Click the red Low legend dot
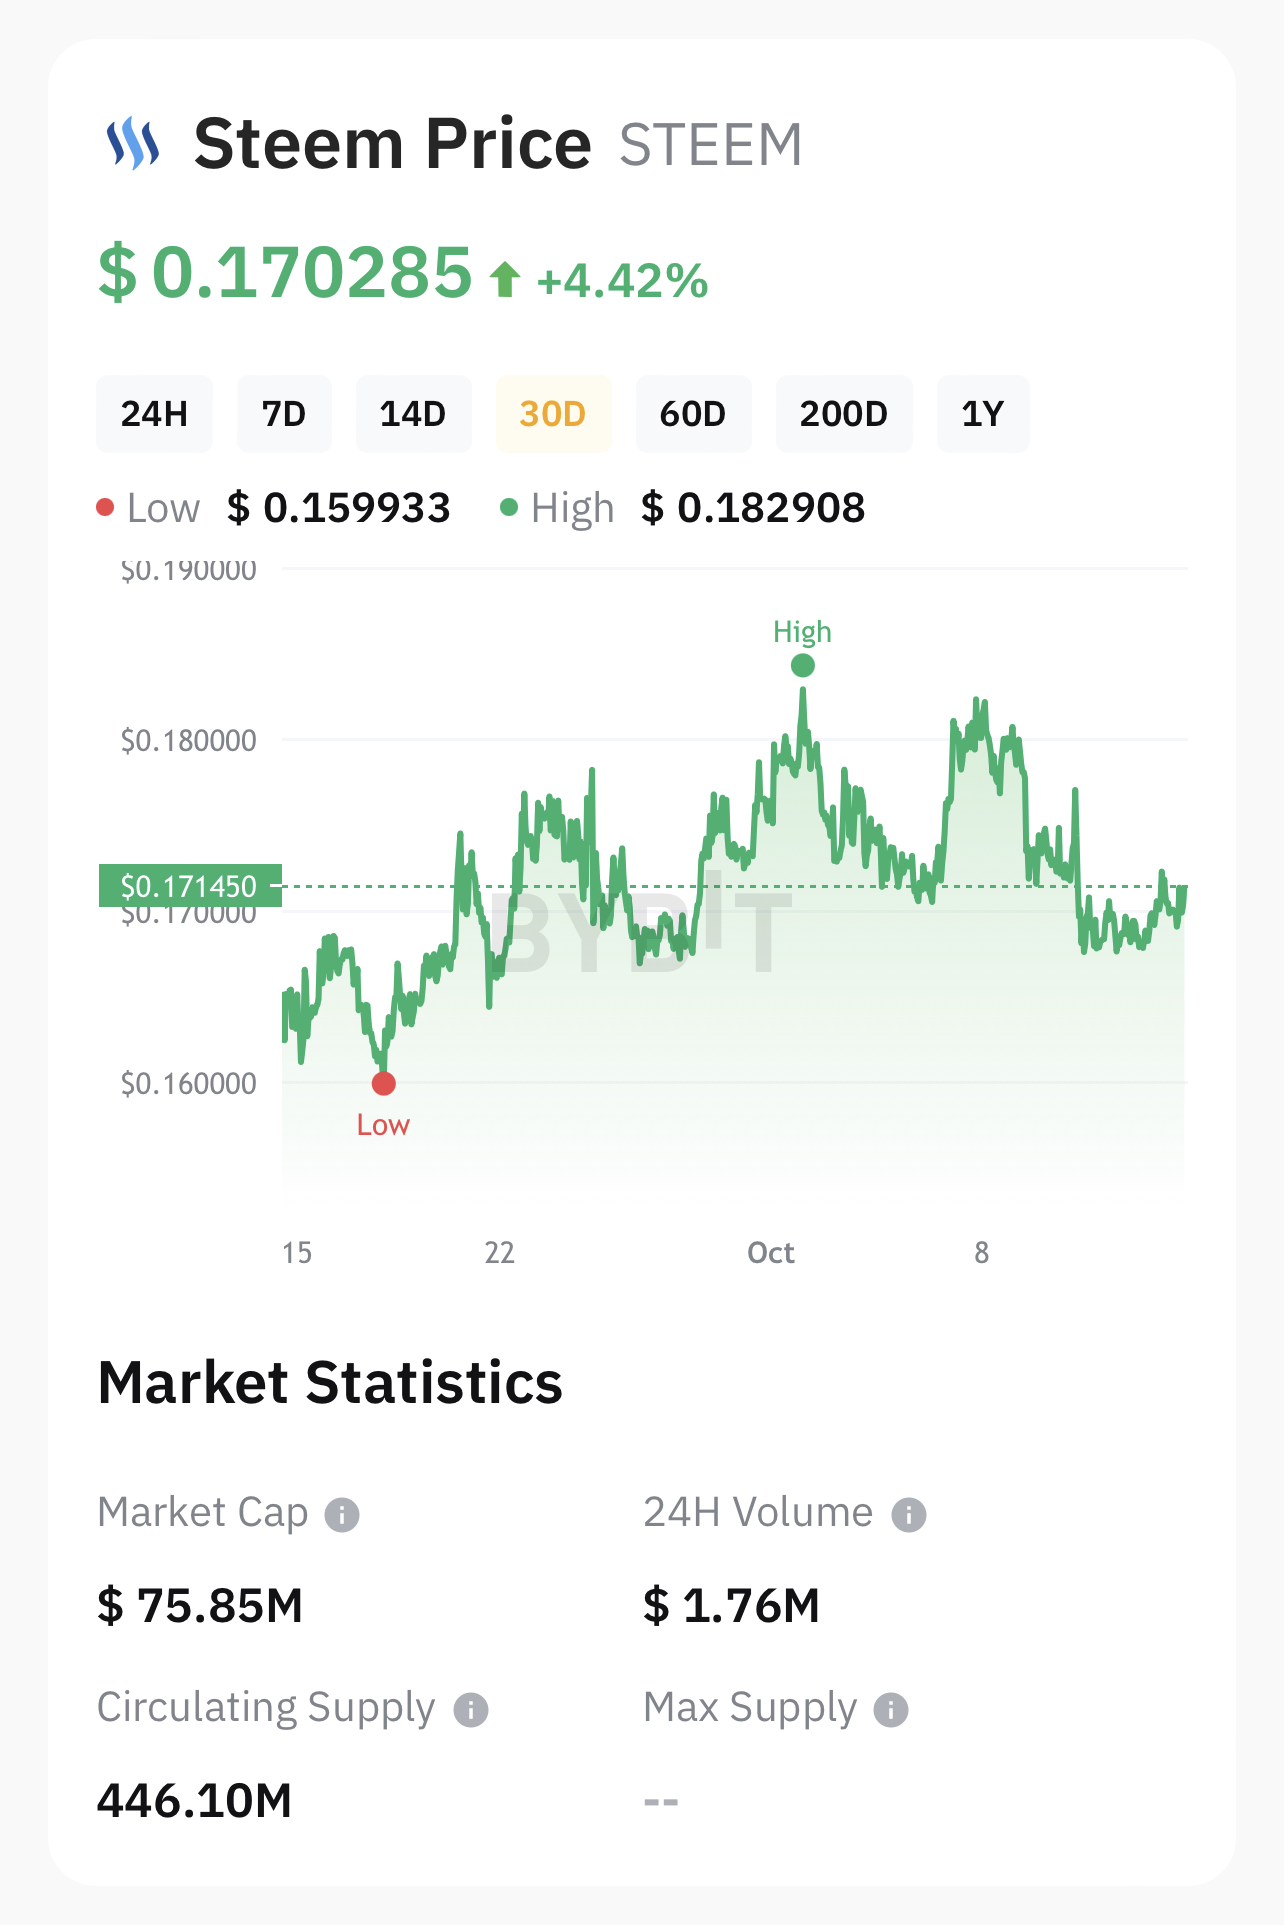Image resolution: width=1284 pixels, height=1925 pixels. coord(105,508)
